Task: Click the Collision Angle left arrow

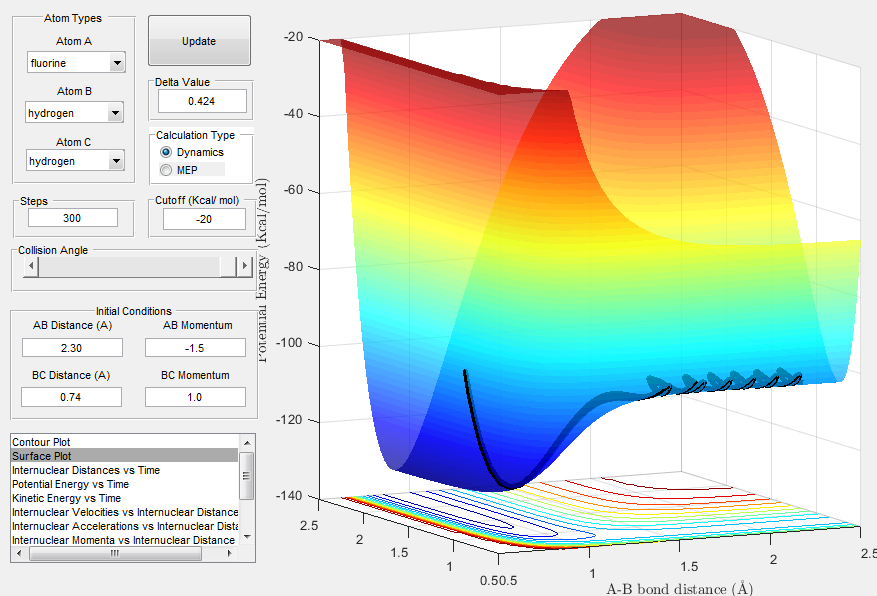Action: [31, 266]
